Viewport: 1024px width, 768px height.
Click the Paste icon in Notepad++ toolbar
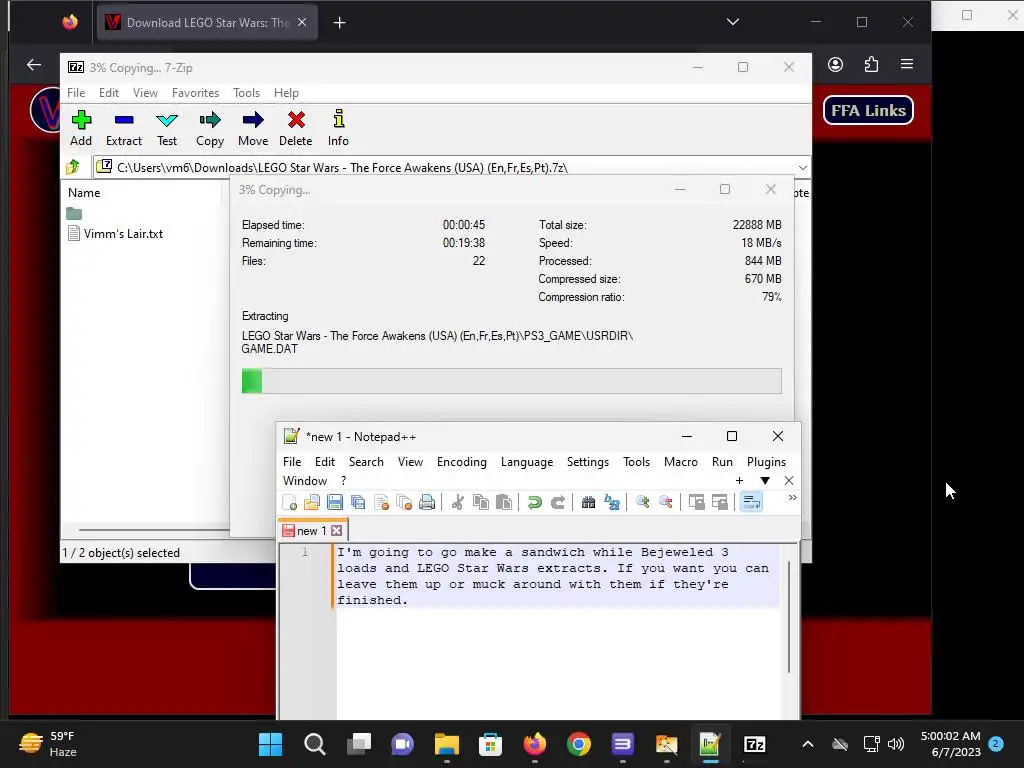[504, 502]
